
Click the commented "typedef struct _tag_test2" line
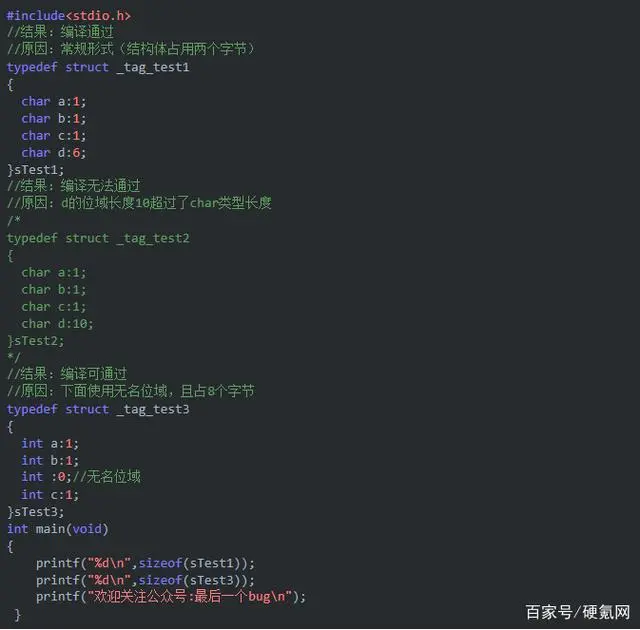point(97,238)
